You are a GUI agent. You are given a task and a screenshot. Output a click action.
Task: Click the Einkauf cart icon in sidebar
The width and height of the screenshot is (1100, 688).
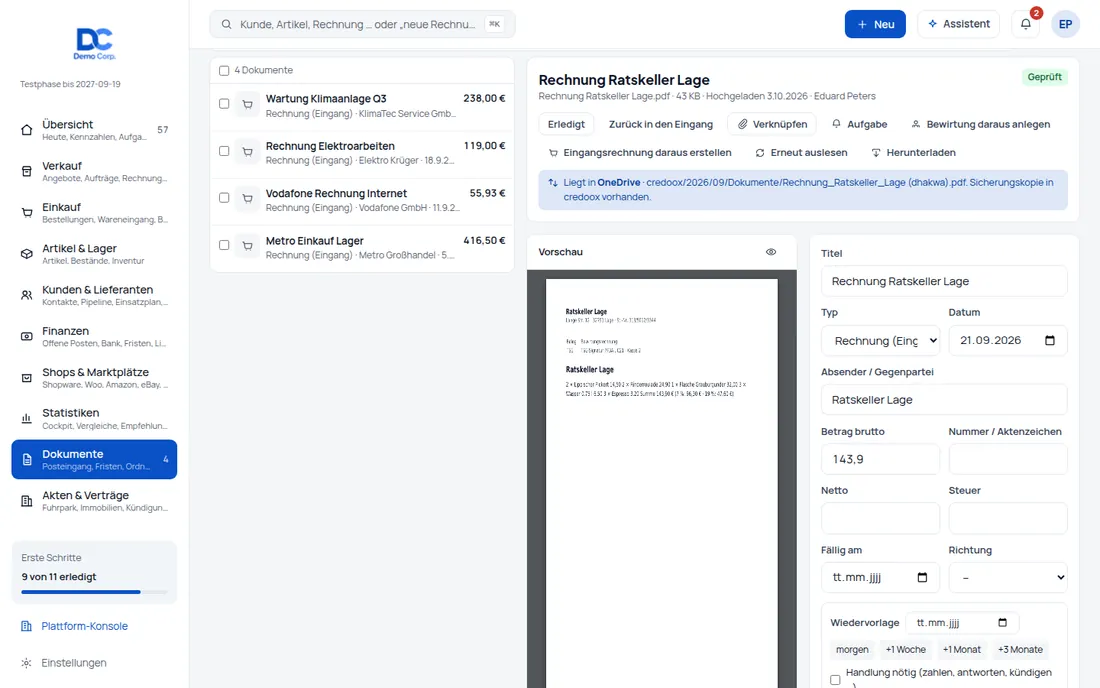tap(27, 213)
